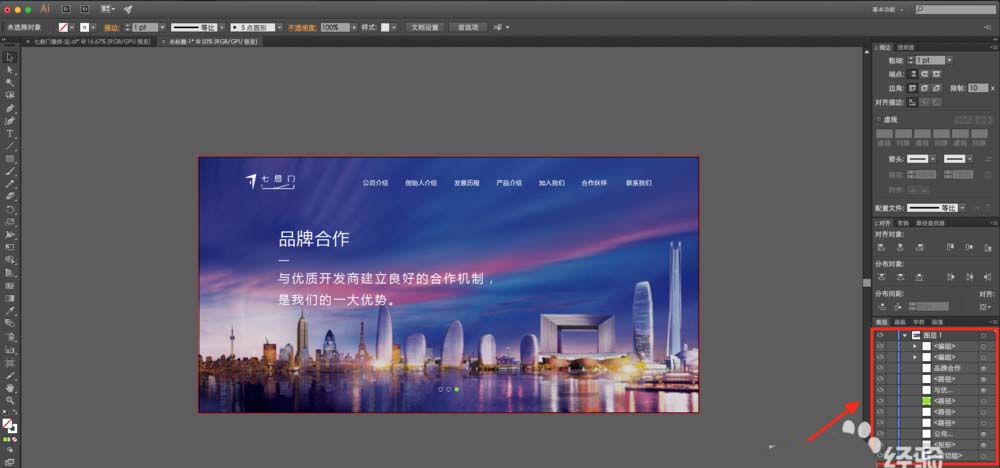Viewport: 1000px width, 468px height.
Task: Select the Hand tool
Action: [x=10, y=387]
